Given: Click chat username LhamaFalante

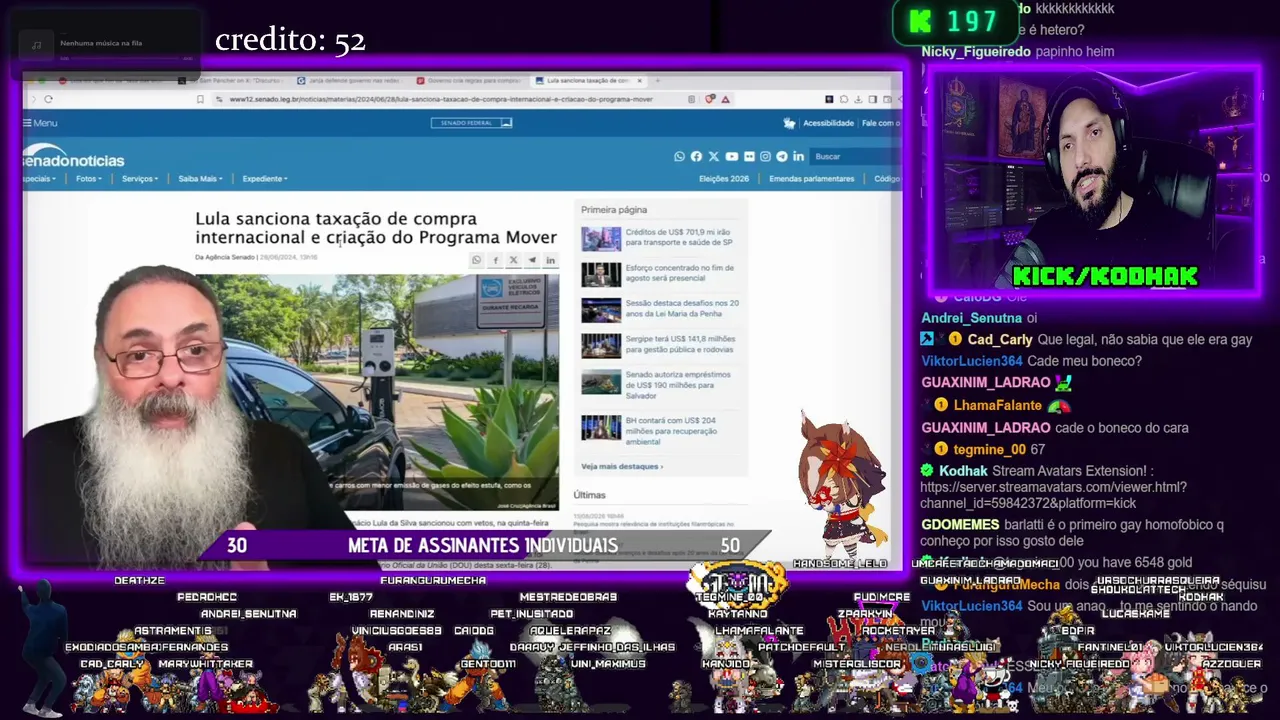Looking at the screenshot, I should [997, 405].
